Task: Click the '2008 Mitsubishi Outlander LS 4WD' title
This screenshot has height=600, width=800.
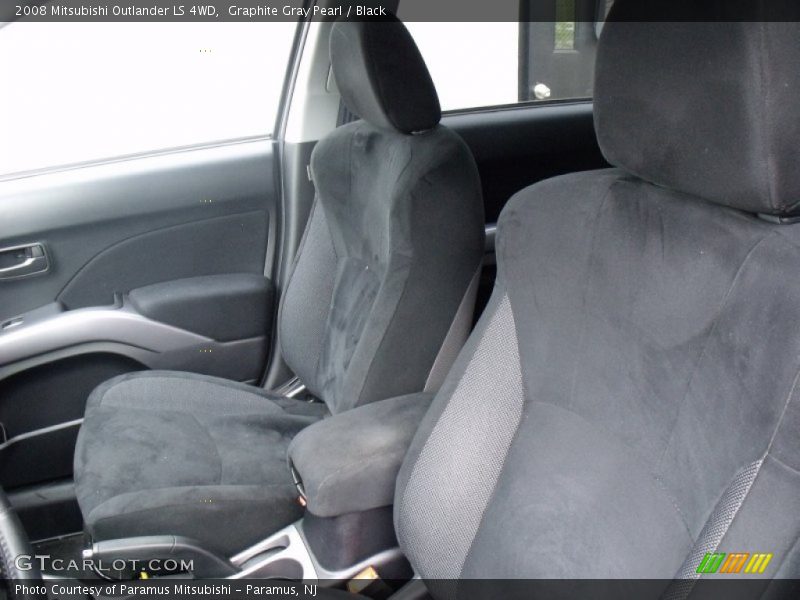Action: pyautogui.click(x=115, y=9)
